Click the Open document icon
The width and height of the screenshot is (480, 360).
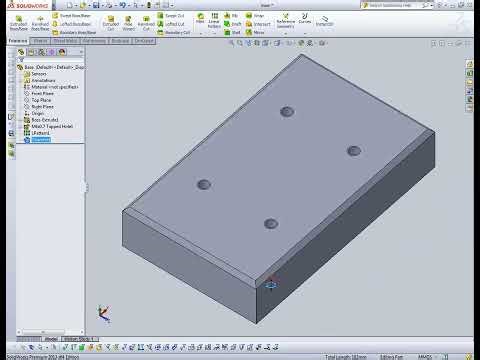[83, 5]
